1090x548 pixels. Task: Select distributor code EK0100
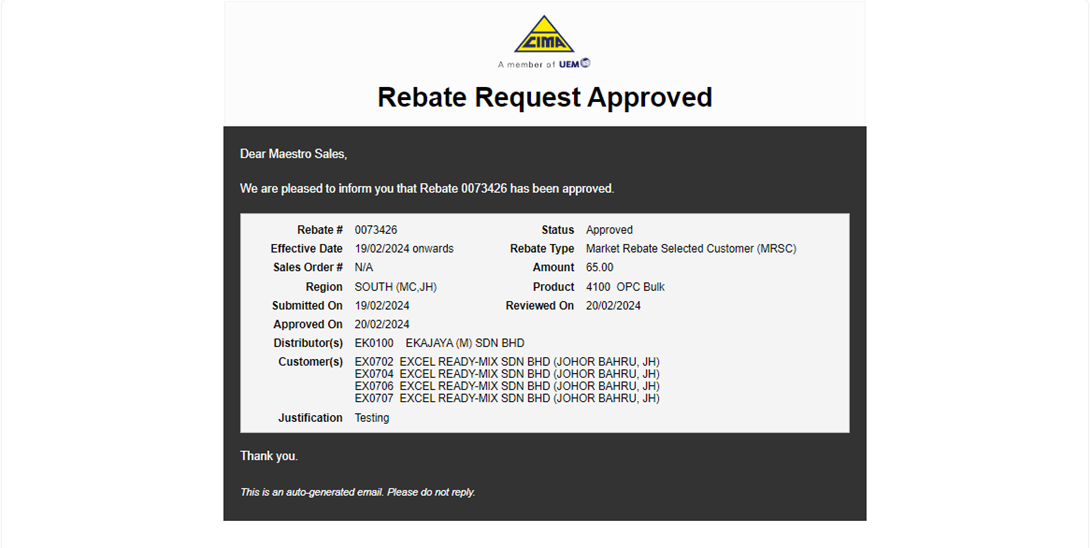tap(374, 343)
